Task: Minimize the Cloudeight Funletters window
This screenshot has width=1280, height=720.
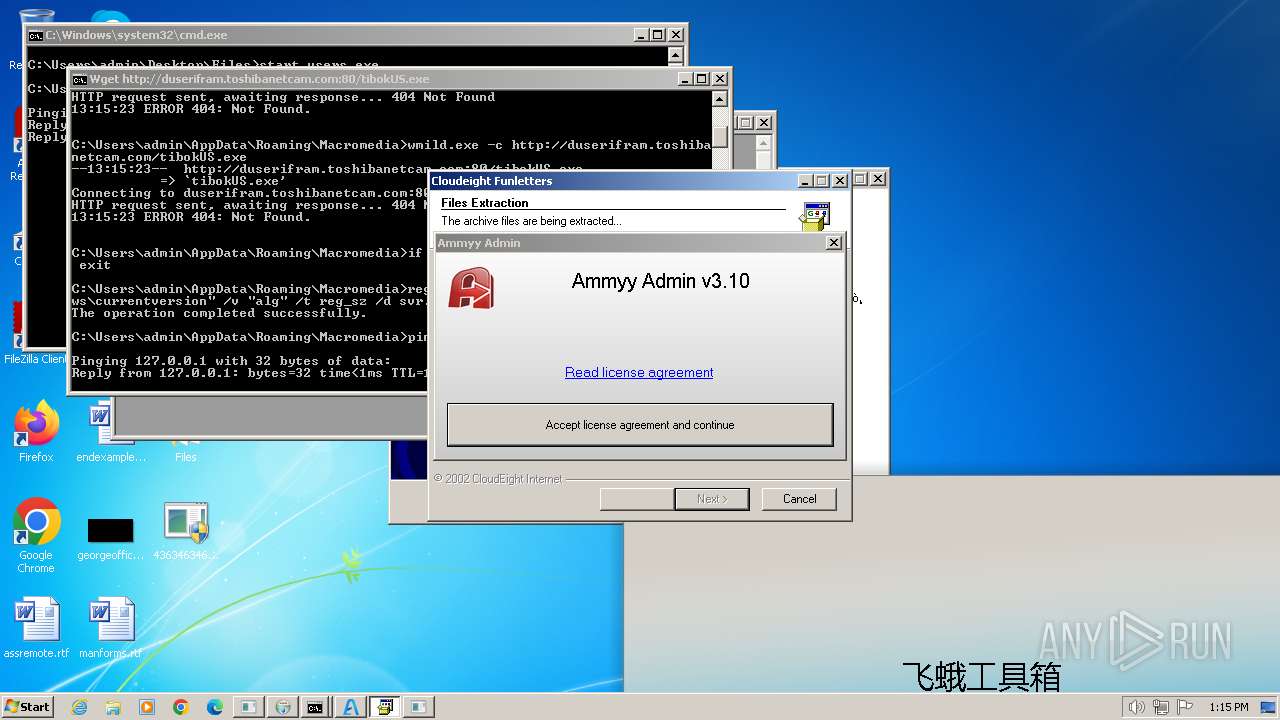Action: 805,181
